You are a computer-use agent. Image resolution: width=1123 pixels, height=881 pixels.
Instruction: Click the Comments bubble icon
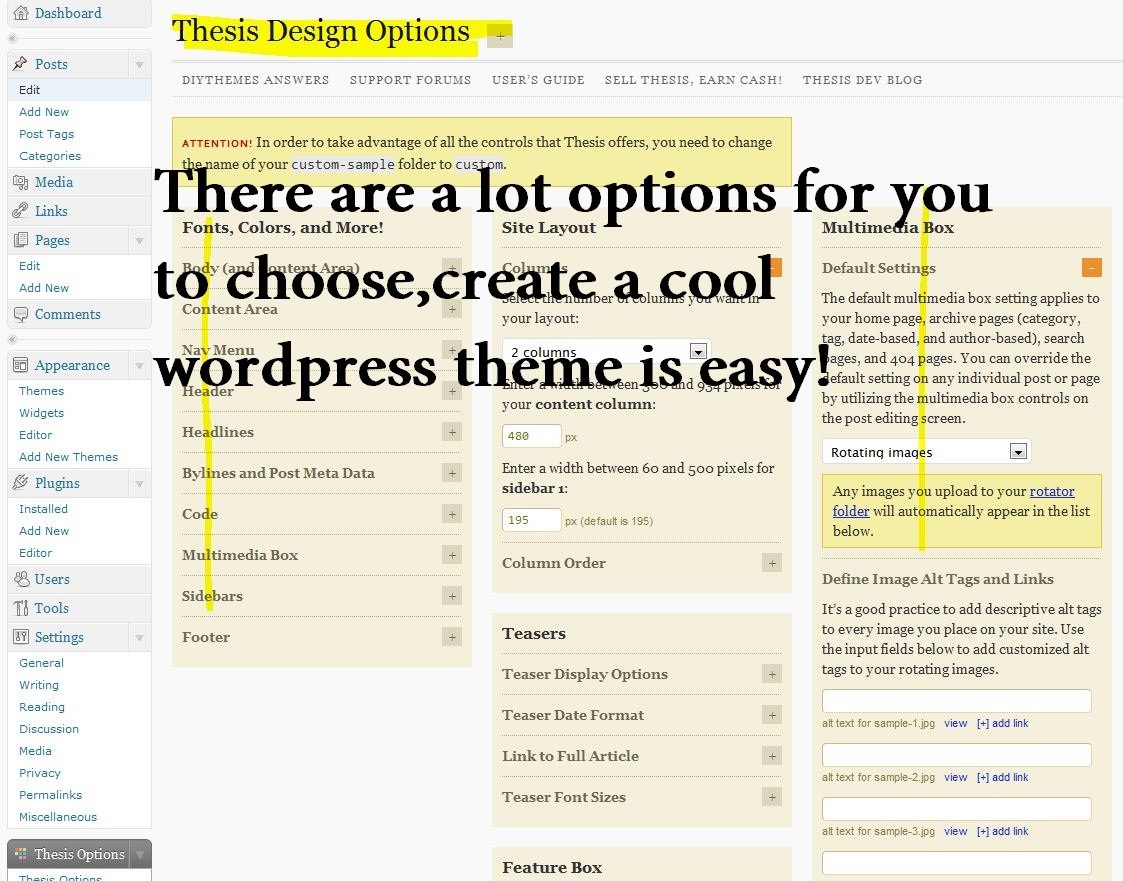(x=21, y=314)
